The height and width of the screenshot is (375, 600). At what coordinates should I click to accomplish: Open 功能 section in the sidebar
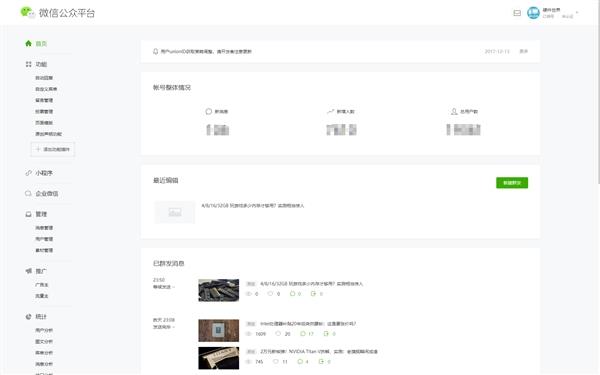[41, 64]
